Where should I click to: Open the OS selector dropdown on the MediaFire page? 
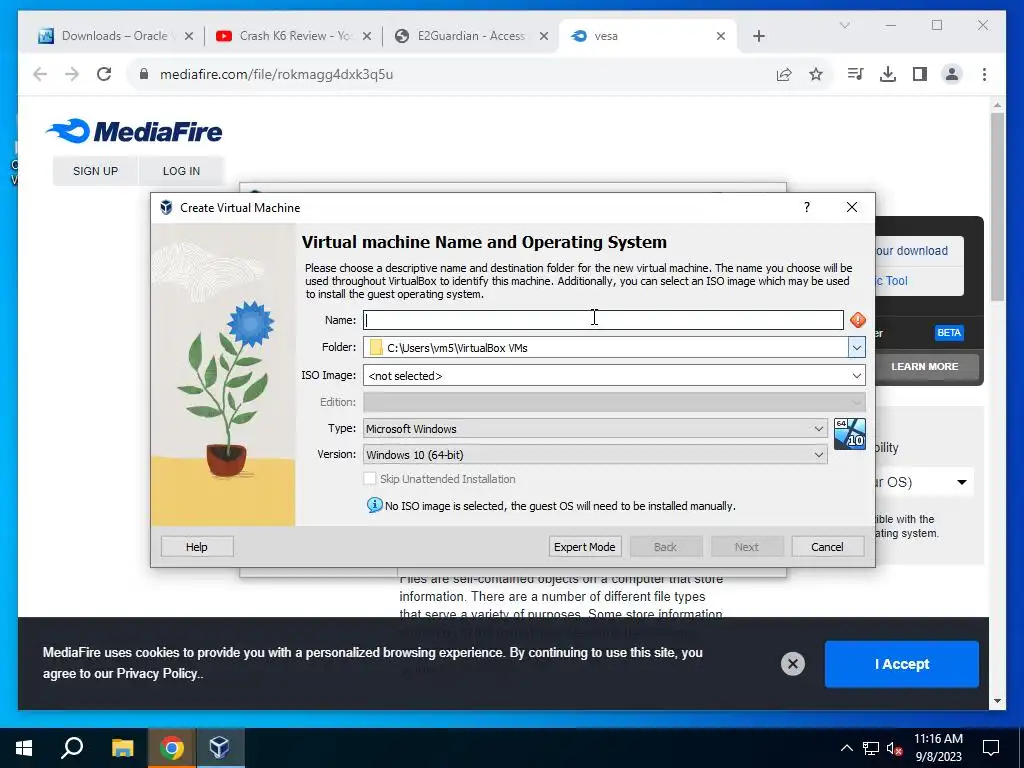pos(961,482)
